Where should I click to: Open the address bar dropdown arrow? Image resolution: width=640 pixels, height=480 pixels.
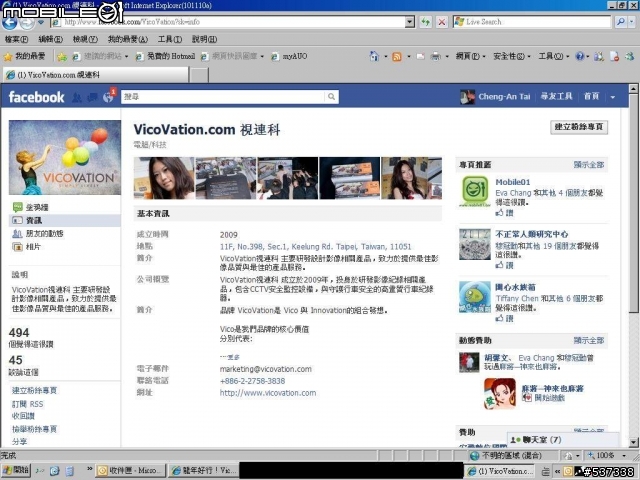[x=410, y=22]
